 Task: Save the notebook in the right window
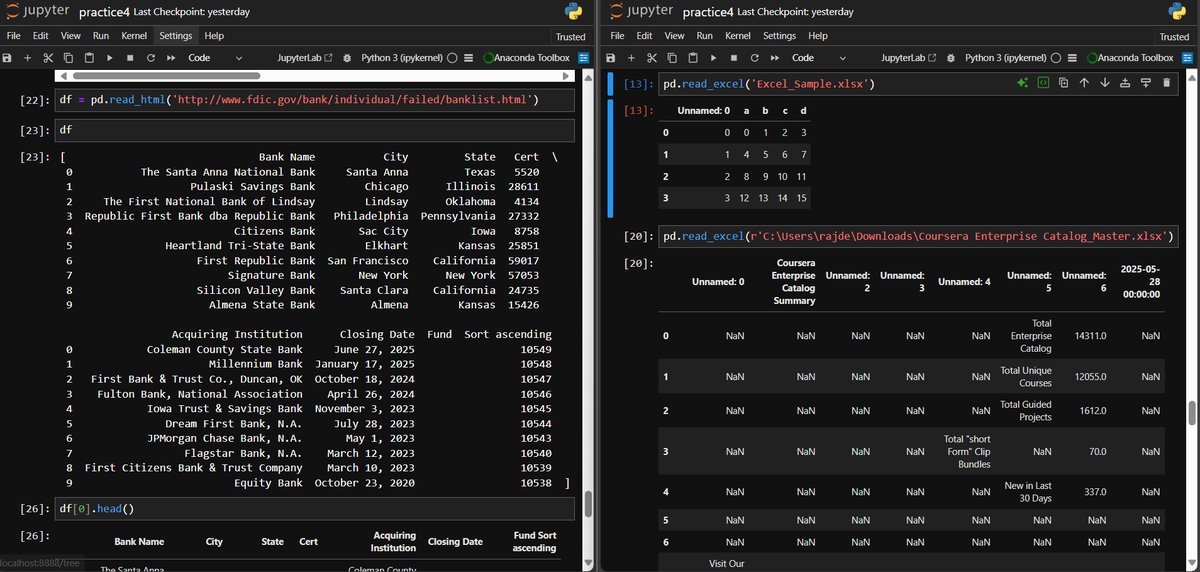click(x=612, y=58)
